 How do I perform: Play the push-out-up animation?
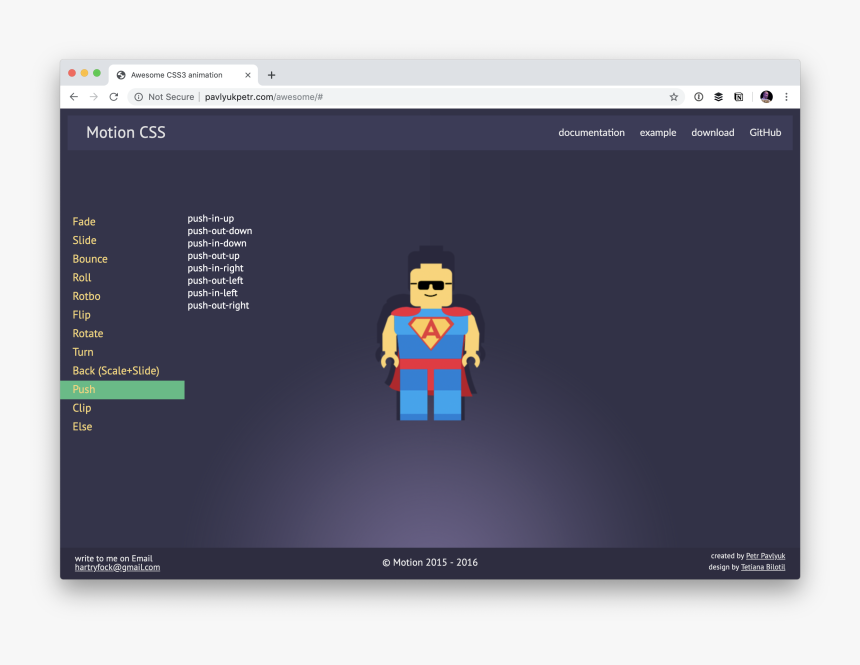coord(213,256)
